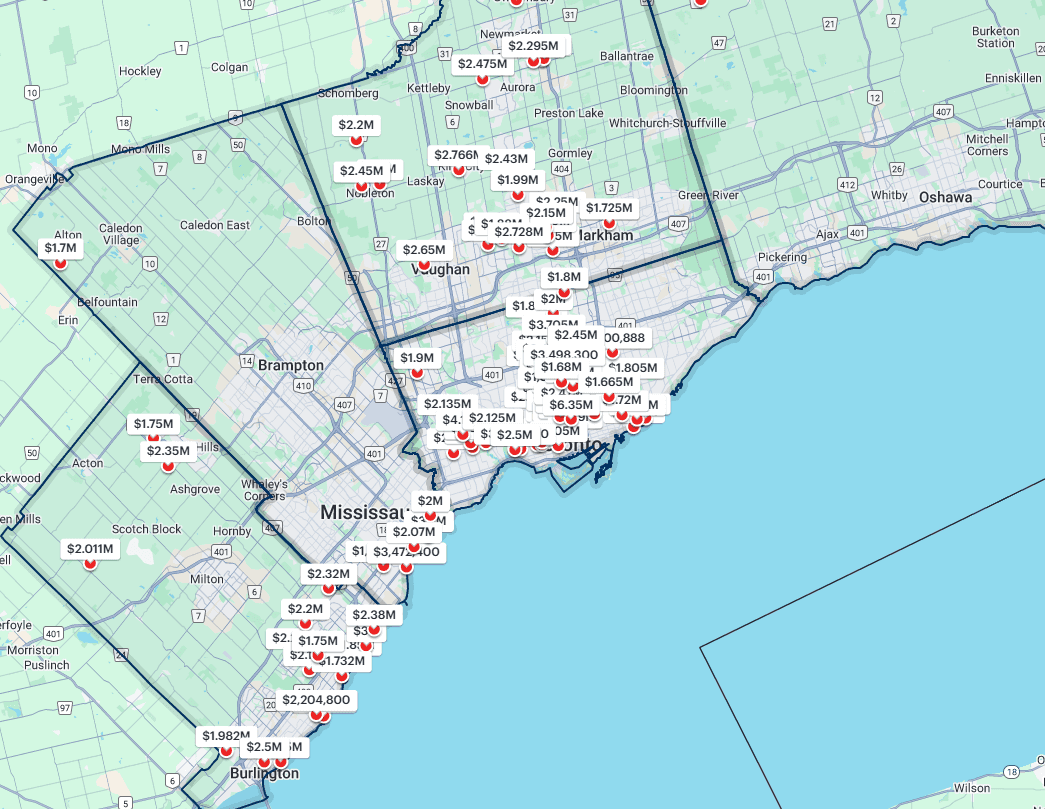The image size is (1045, 809).
Task: Click the $1.99M price label
Action: (x=518, y=180)
